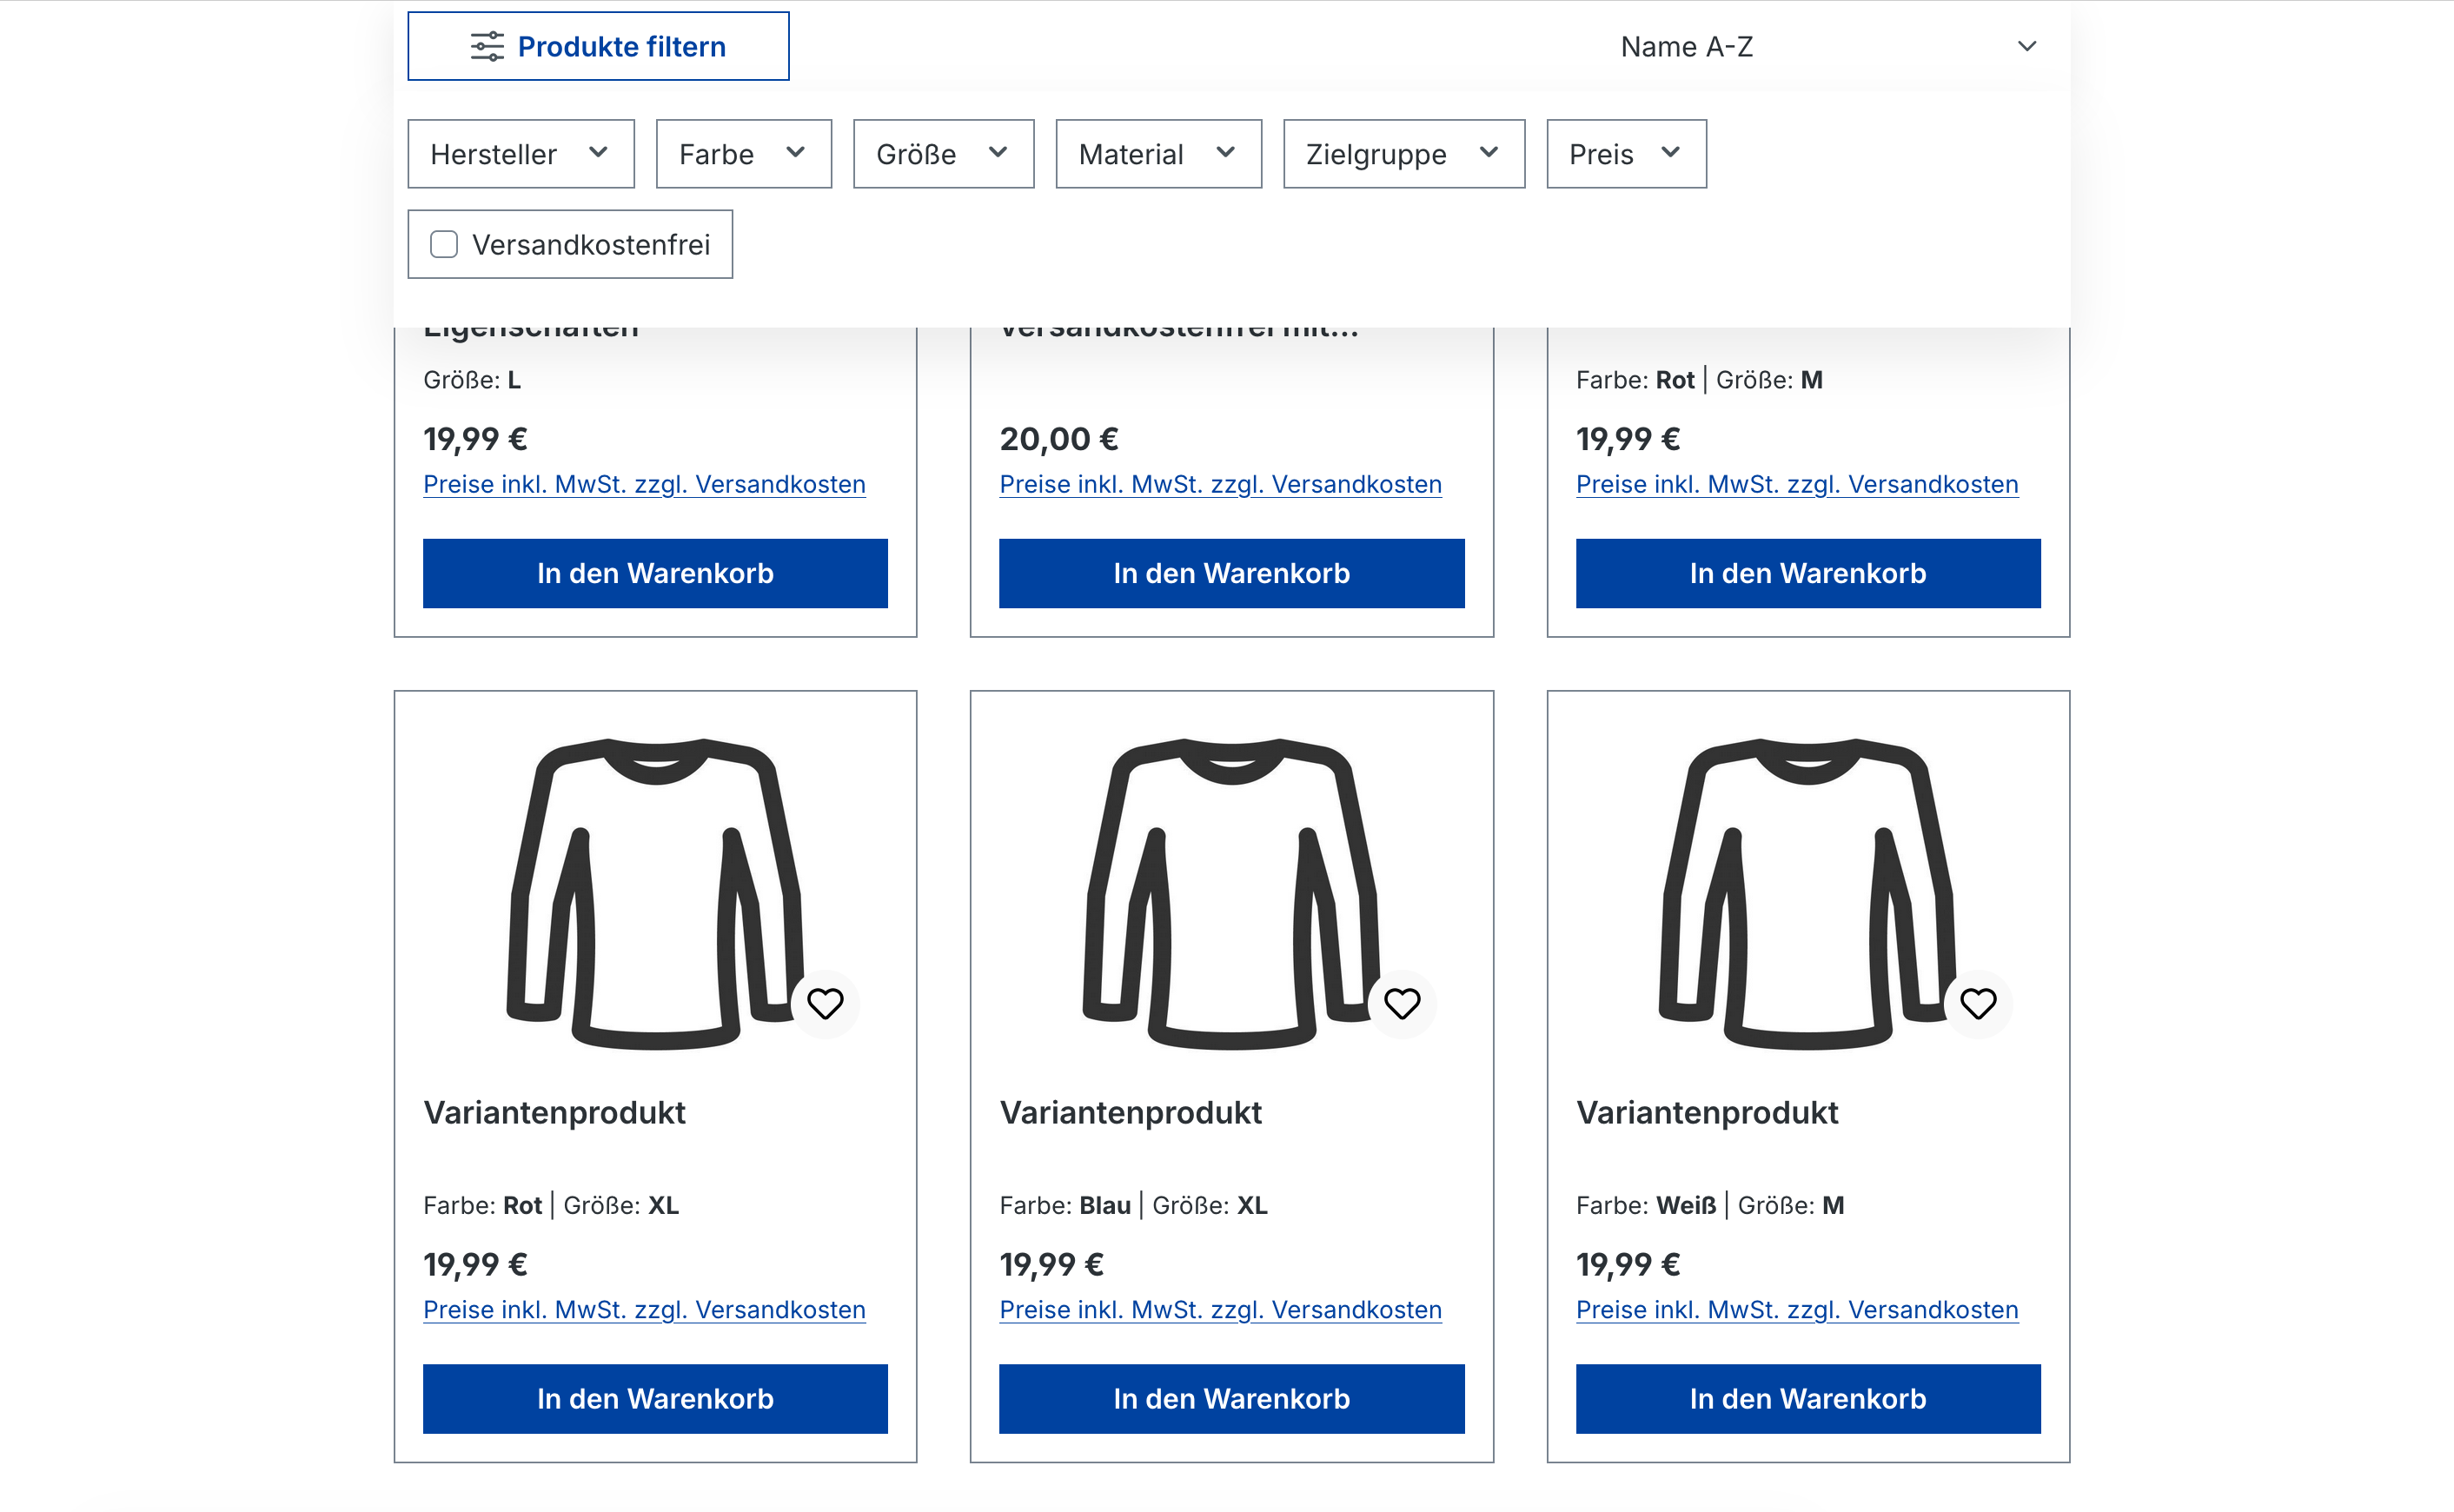Open shipping info link under 20,00 € product
This screenshot has width=2454, height=1512.
tap(1220, 484)
